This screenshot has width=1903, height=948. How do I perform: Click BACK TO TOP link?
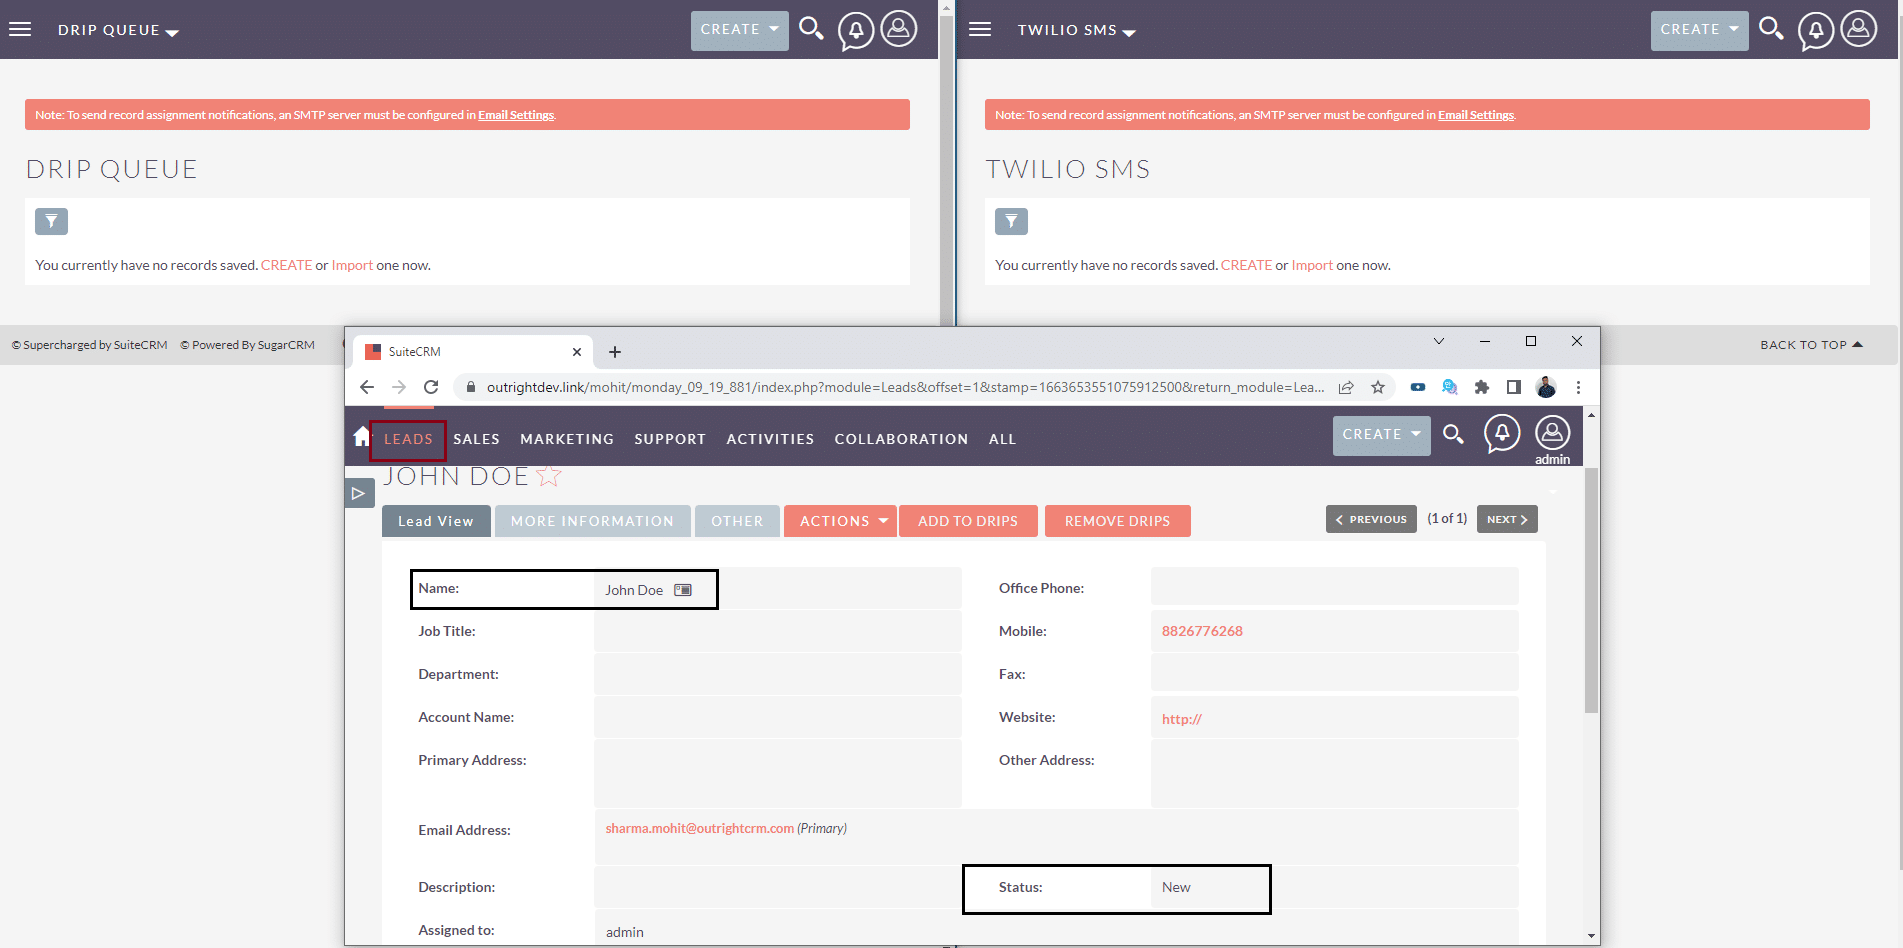(x=1811, y=345)
